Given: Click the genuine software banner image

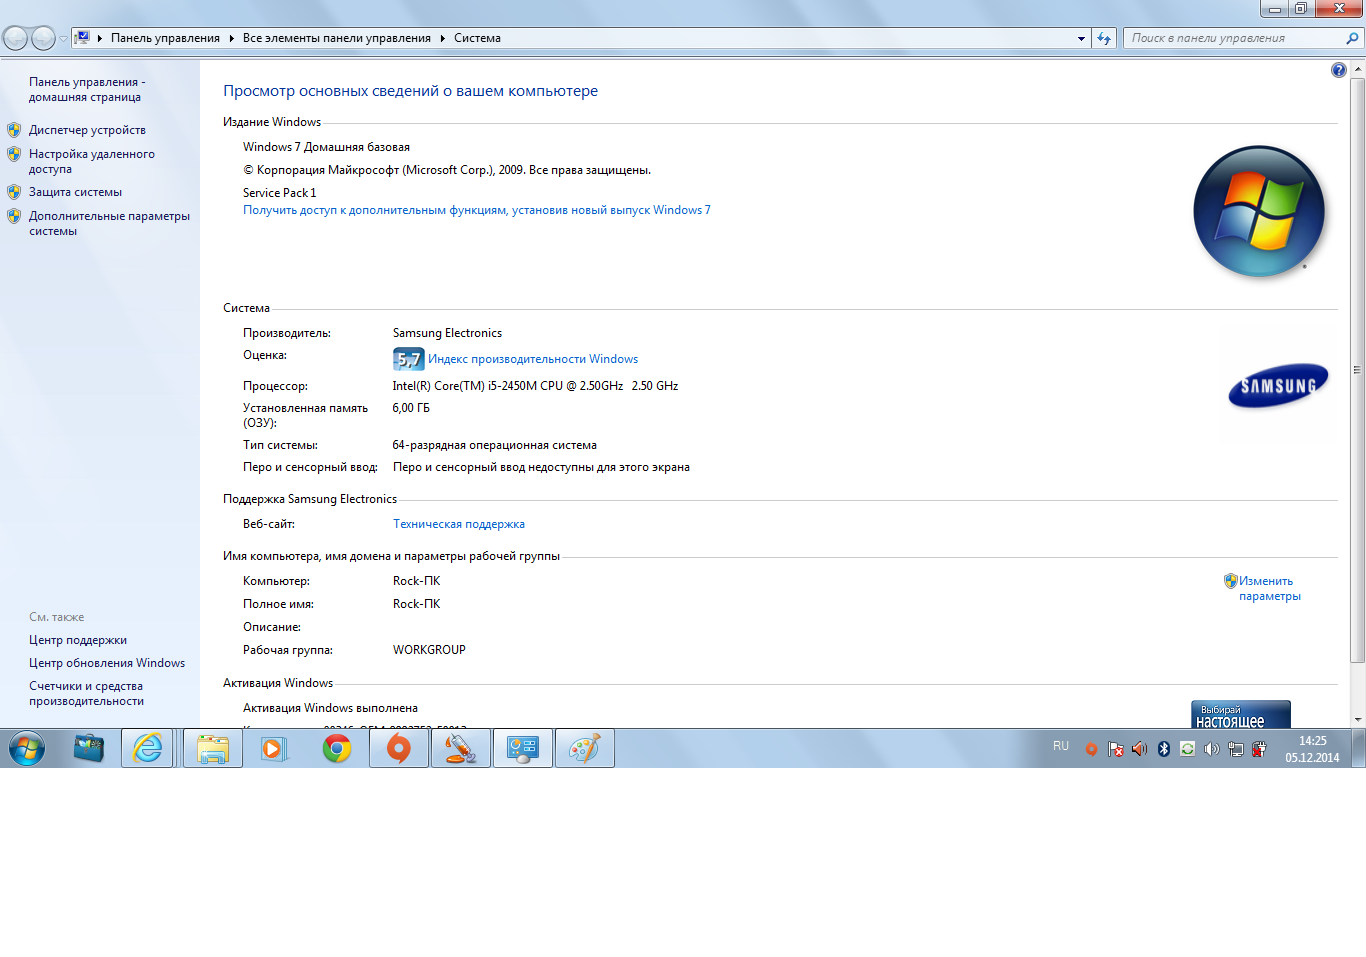Looking at the screenshot, I should point(1241,714).
